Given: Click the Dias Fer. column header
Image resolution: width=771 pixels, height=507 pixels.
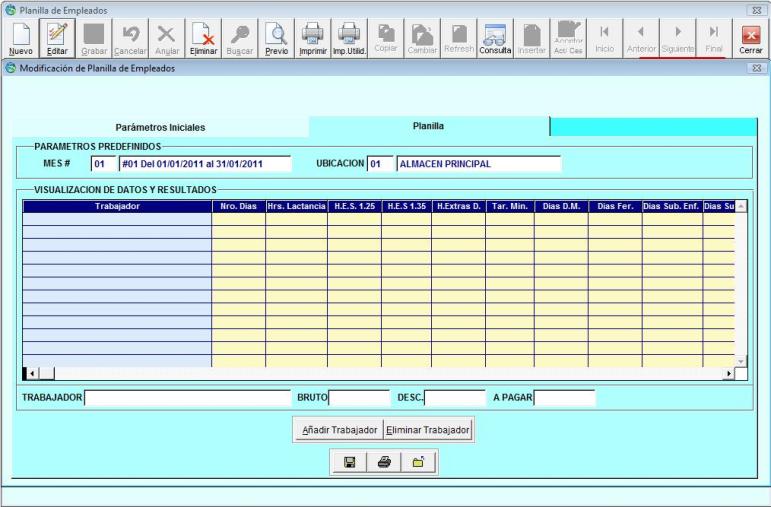Looking at the screenshot, I should coord(615,206).
